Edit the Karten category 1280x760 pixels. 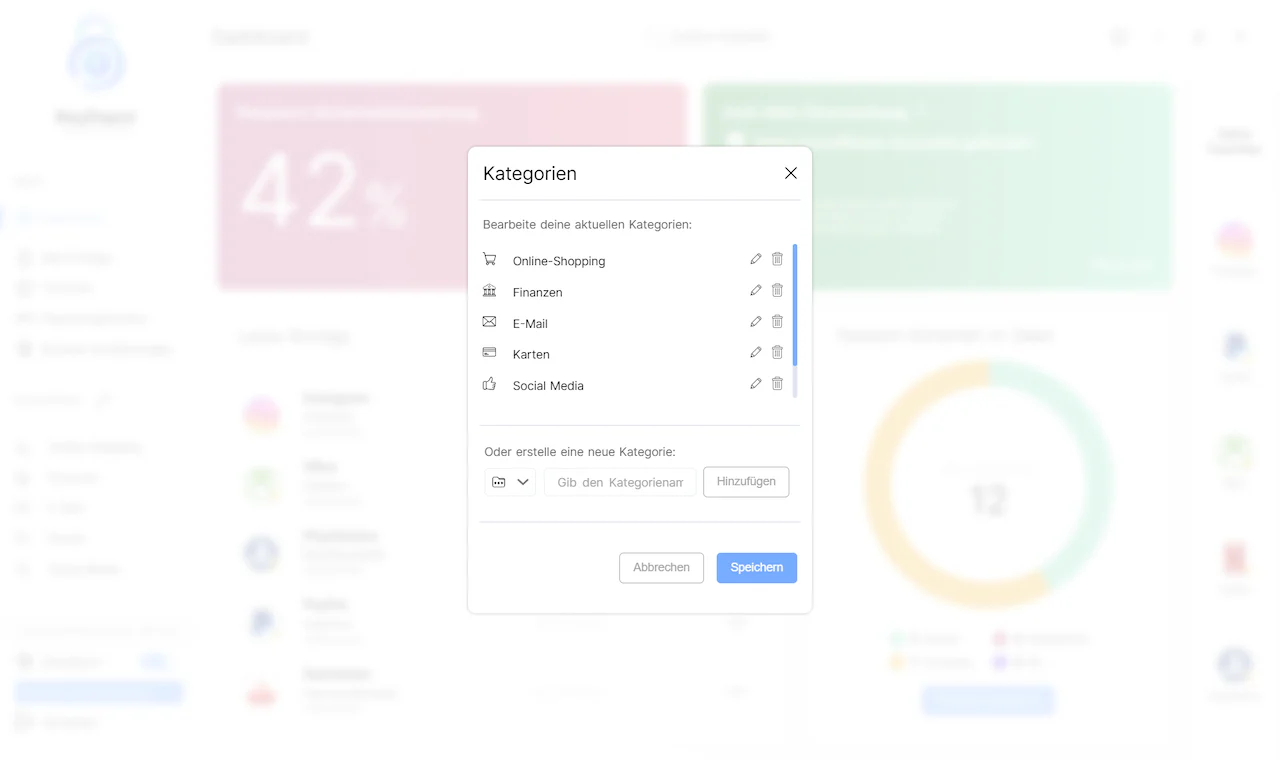pos(756,352)
